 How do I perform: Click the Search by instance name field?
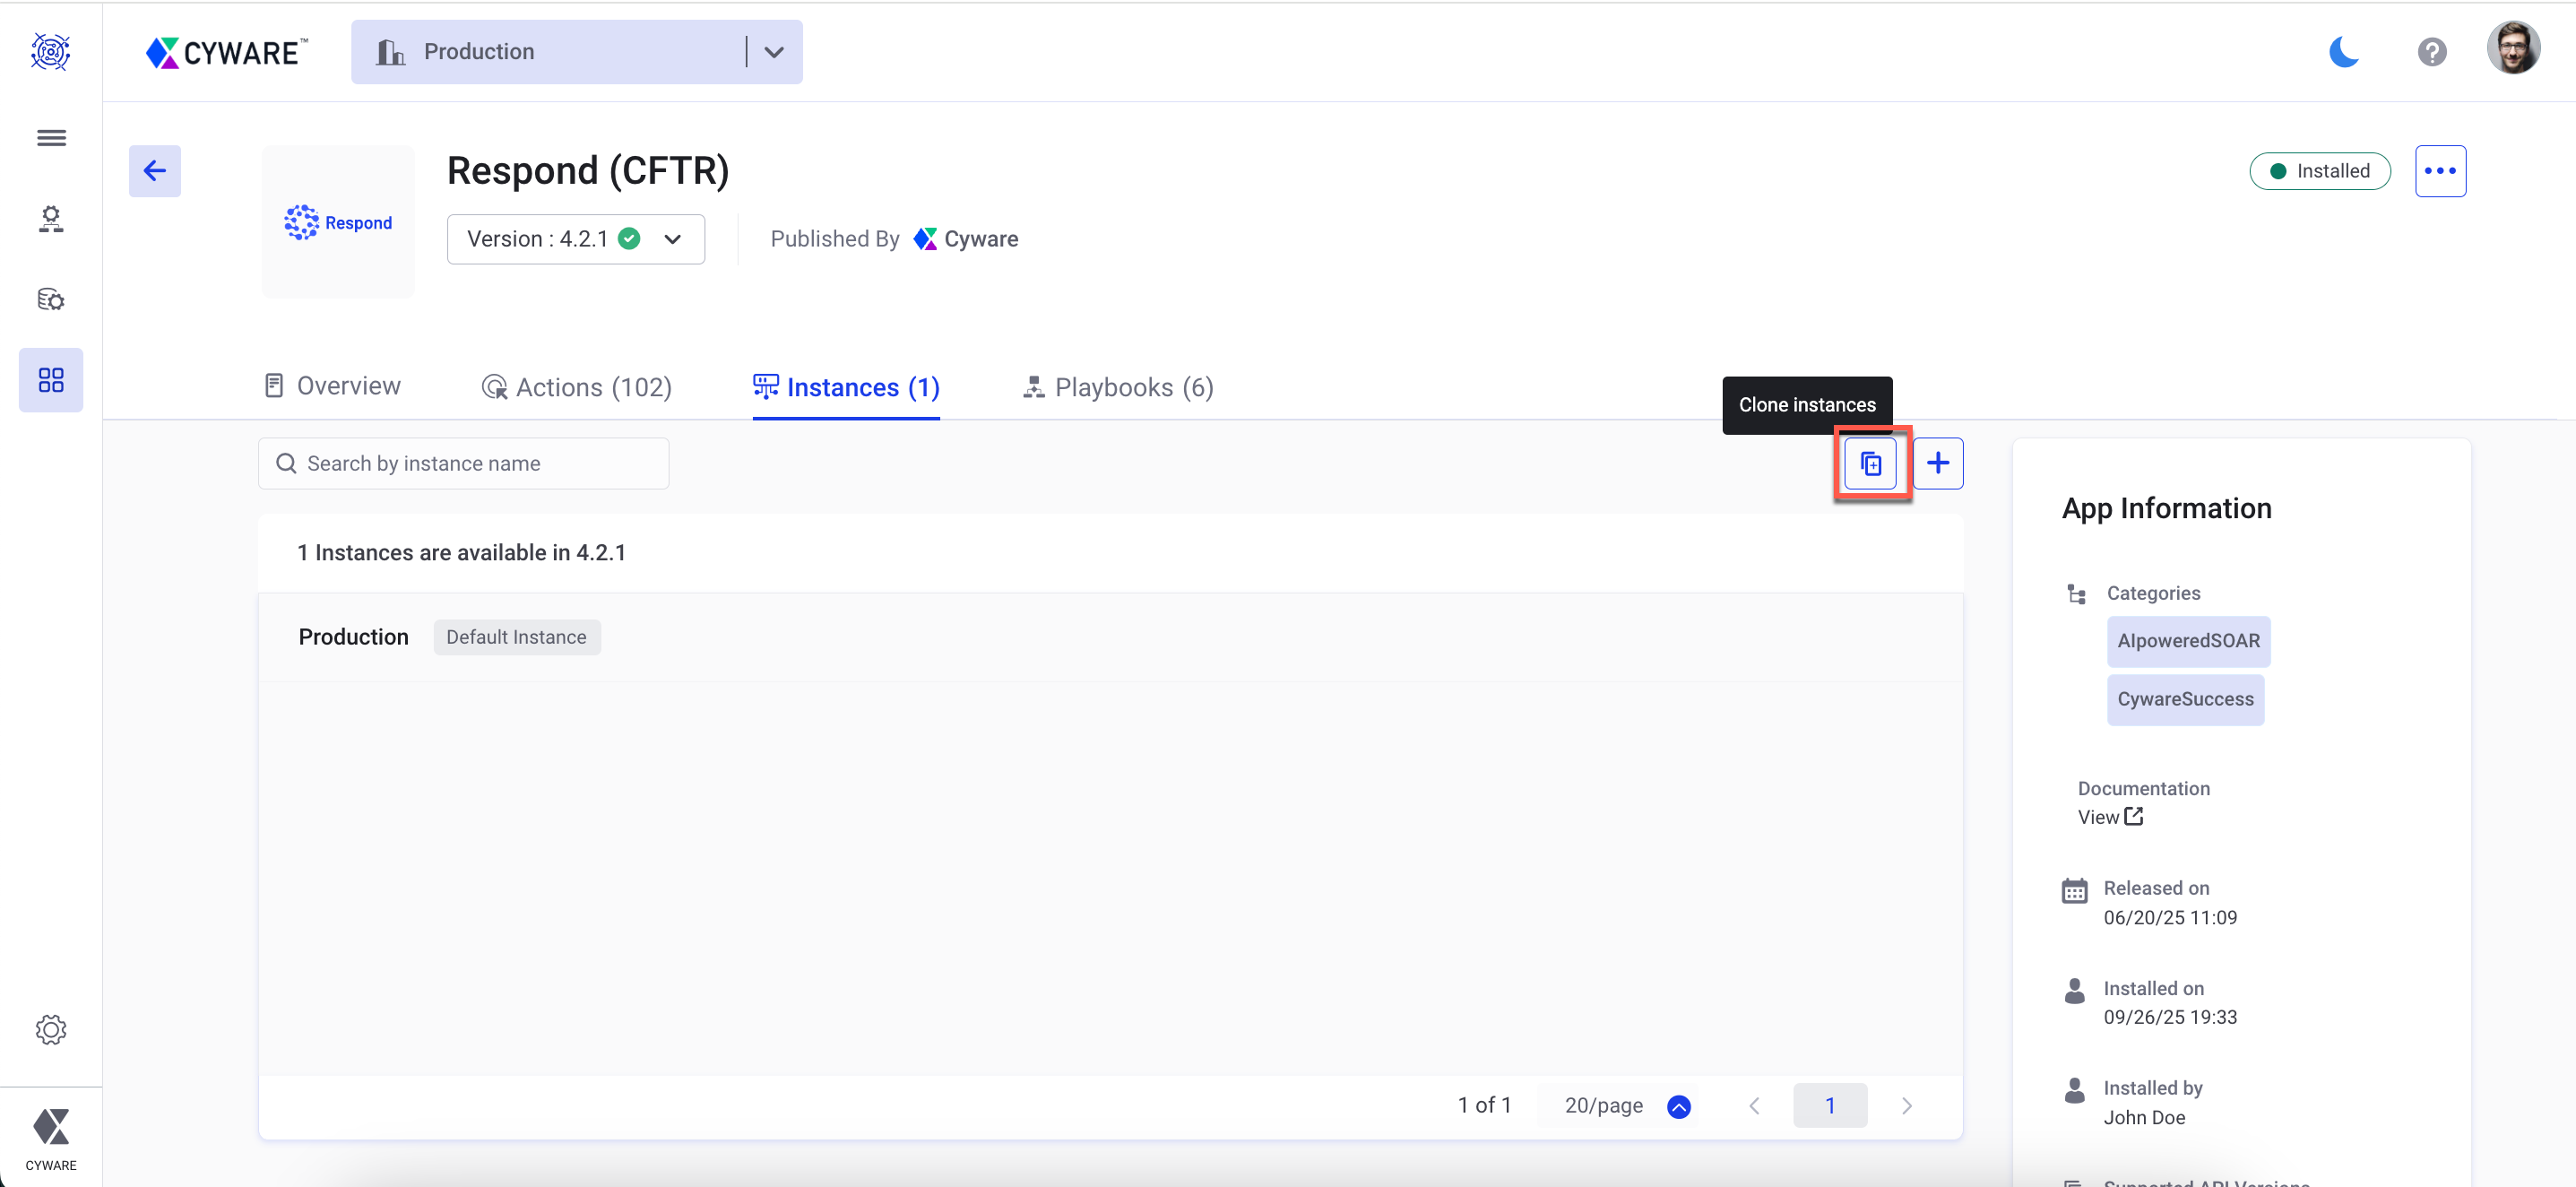(x=463, y=463)
